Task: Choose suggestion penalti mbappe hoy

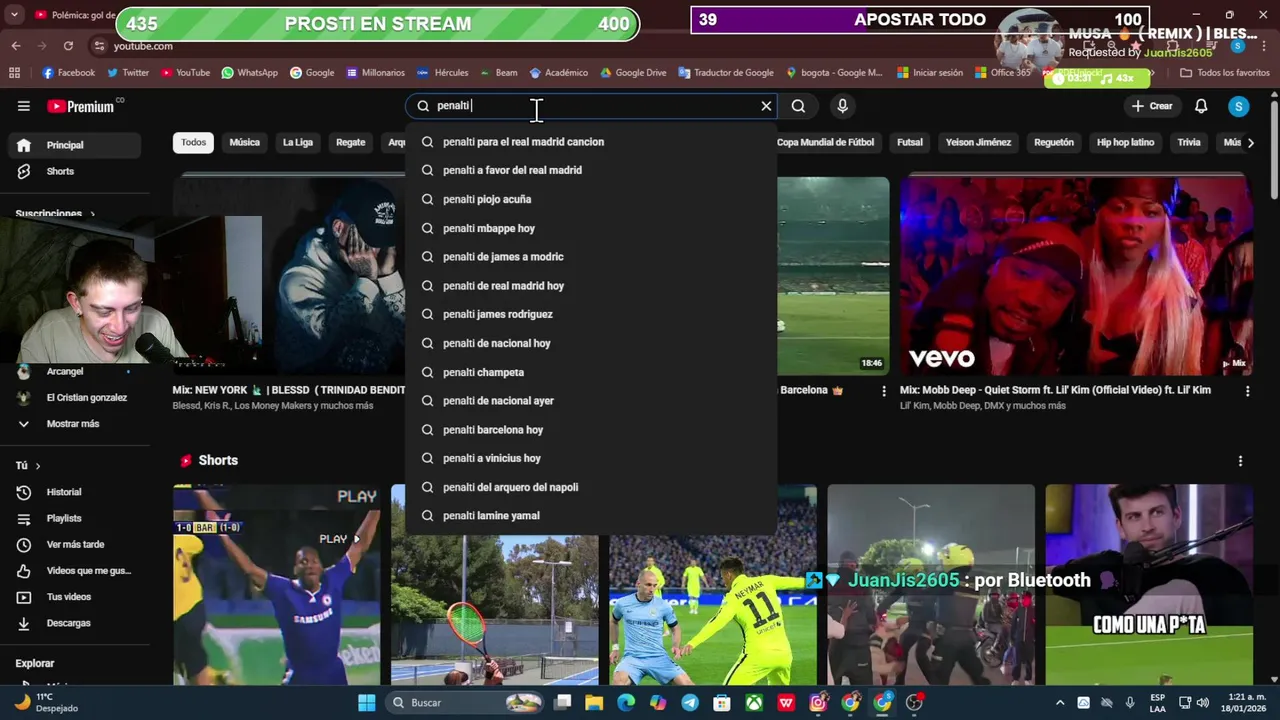Action: (x=591, y=228)
